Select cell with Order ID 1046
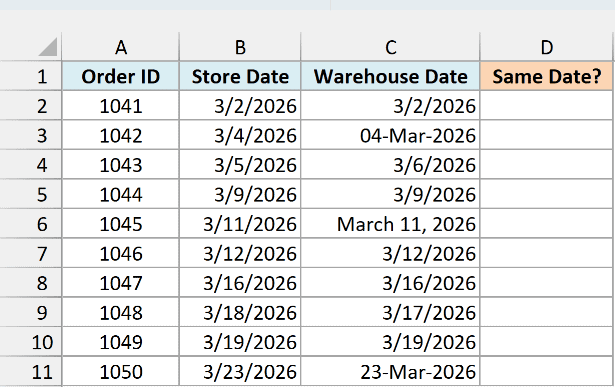Screen dimensions: 615x387 120,253
